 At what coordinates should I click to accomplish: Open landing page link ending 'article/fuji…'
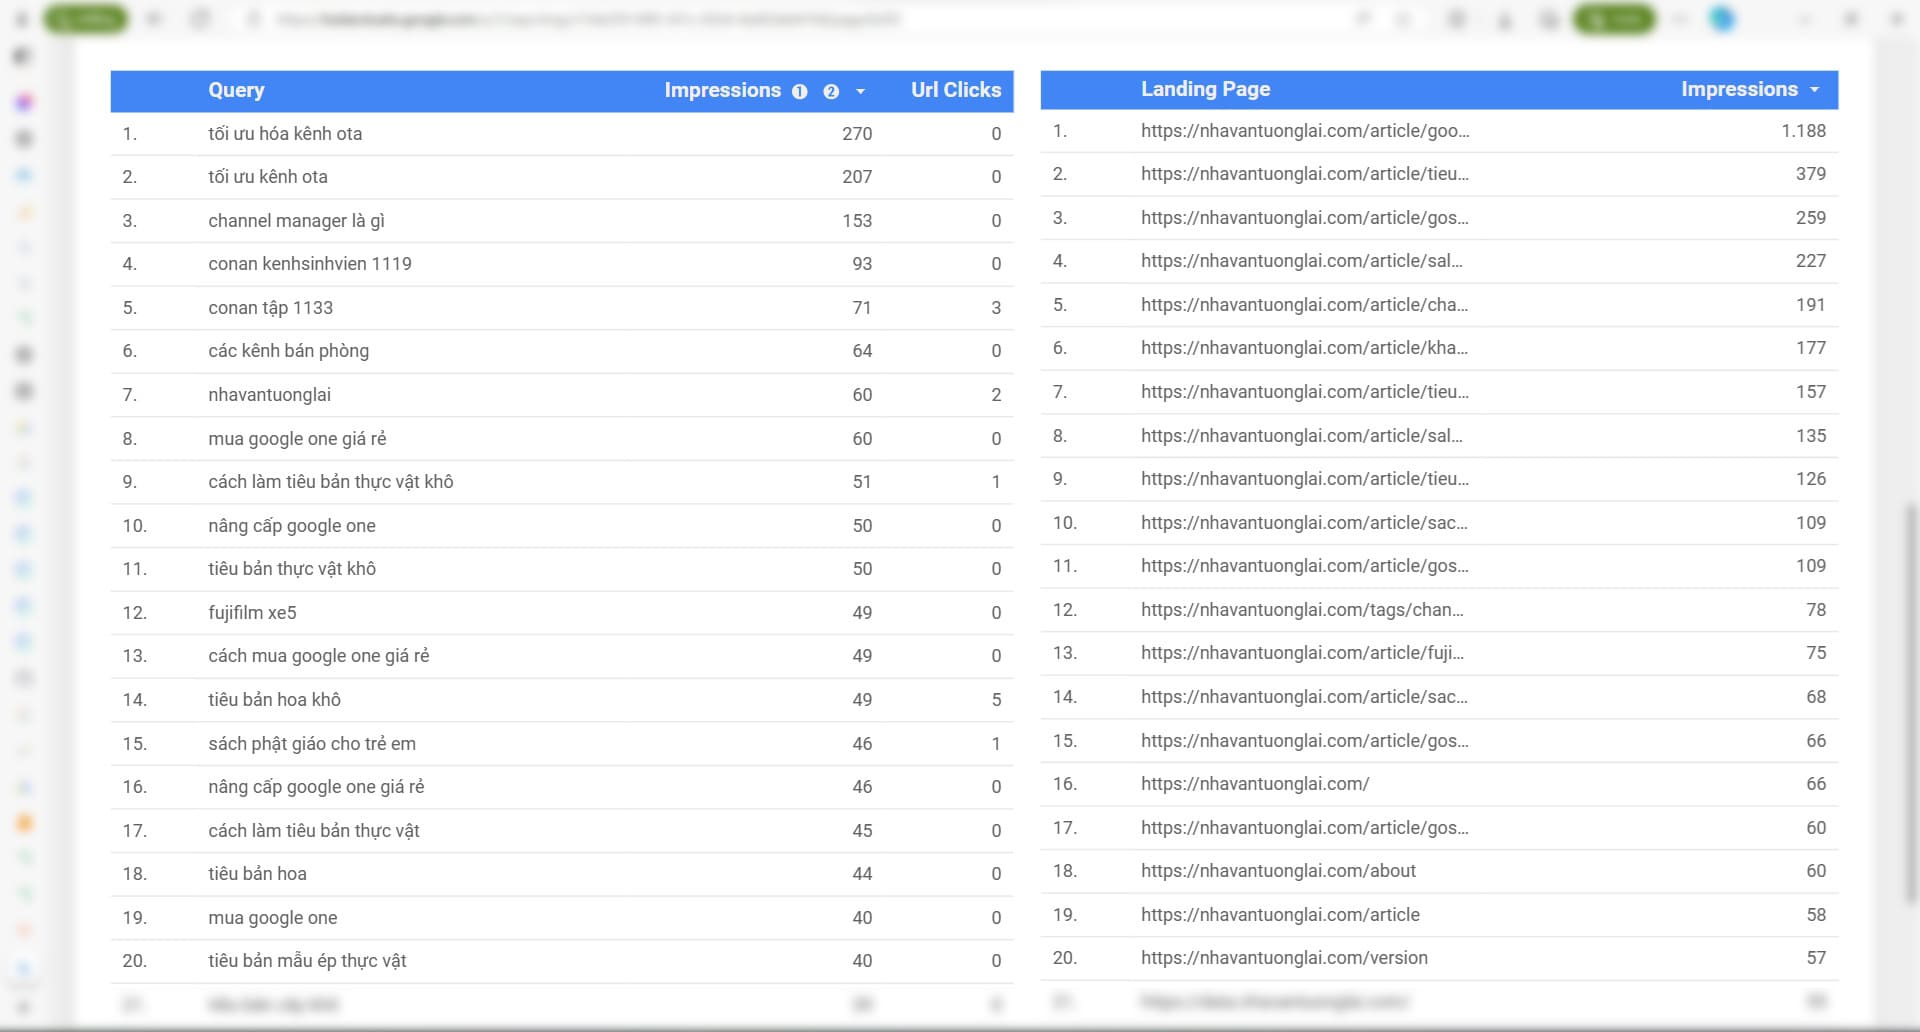coord(1302,653)
